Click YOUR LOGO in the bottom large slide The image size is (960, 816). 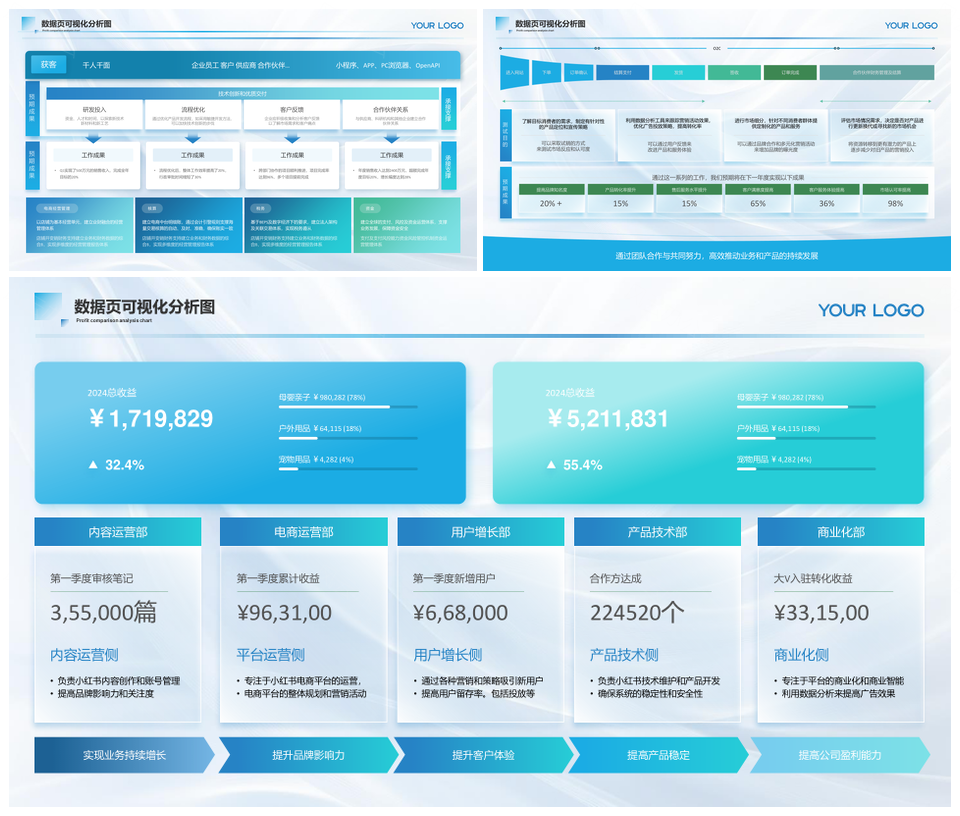point(871,310)
